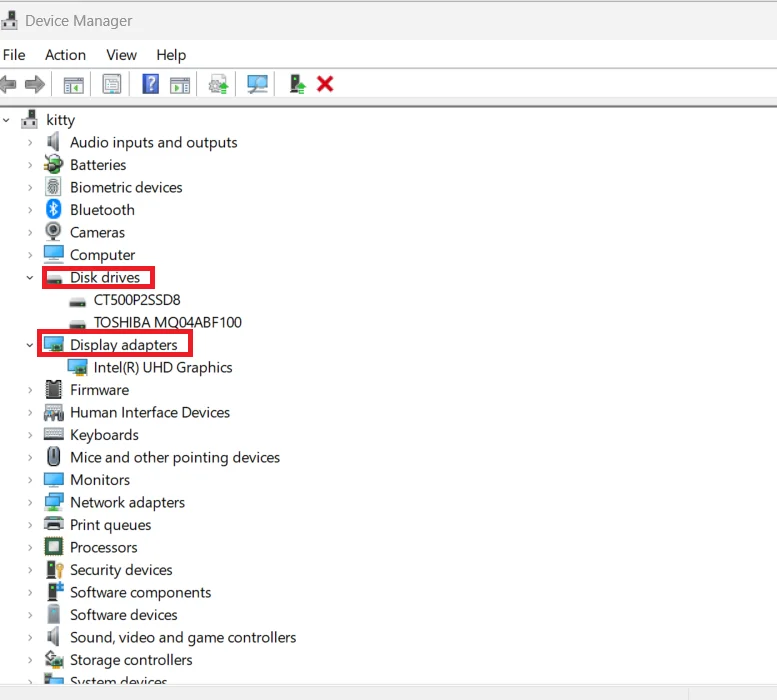Expand the Bluetooth category arrow
This screenshot has height=700, width=777.
pyautogui.click(x=30, y=210)
